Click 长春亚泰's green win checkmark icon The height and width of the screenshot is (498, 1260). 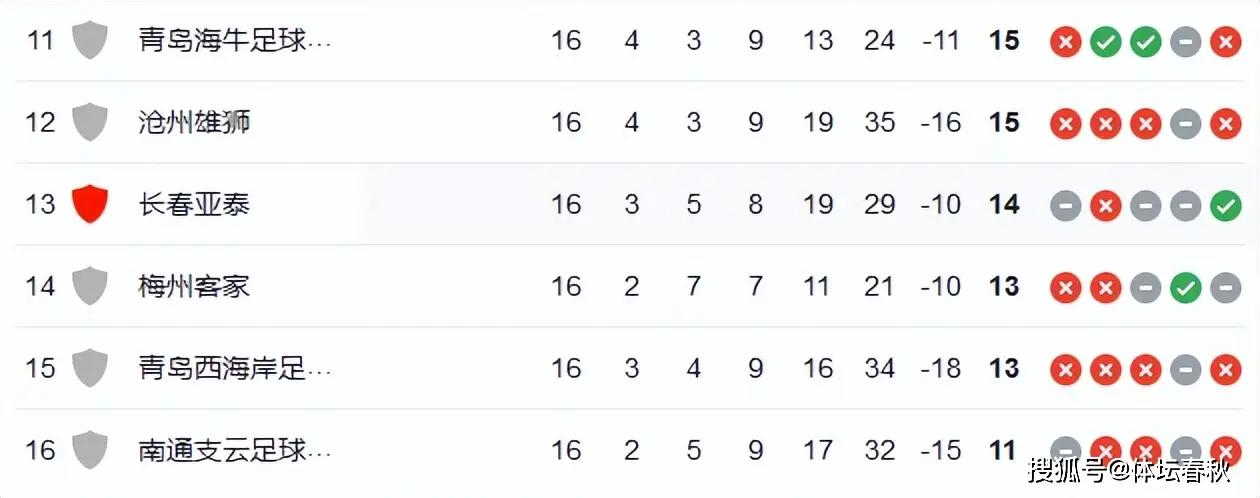(x=1225, y=205)
